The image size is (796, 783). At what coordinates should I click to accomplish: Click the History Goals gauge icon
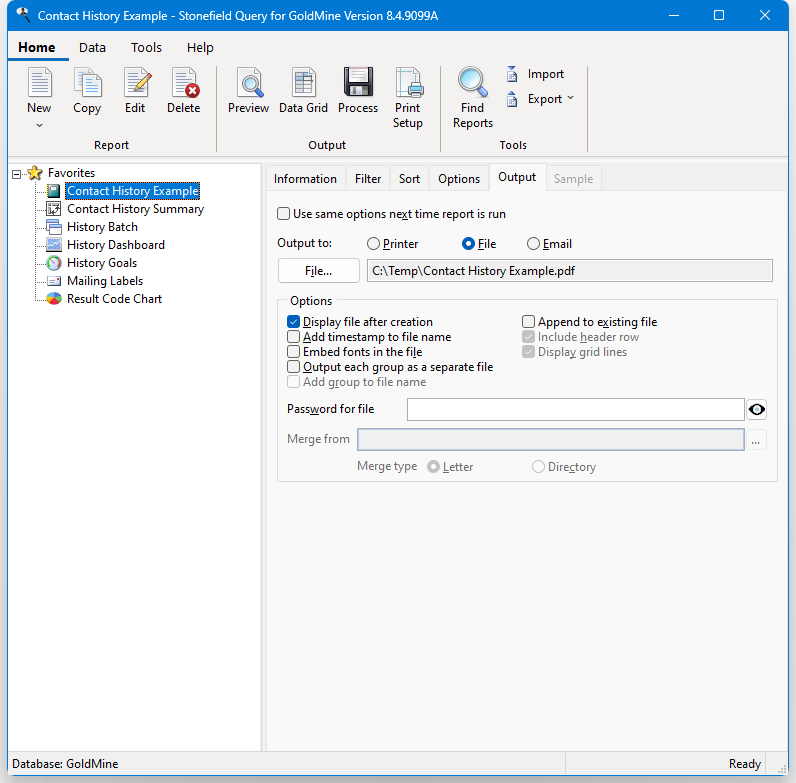pos(53,263)
